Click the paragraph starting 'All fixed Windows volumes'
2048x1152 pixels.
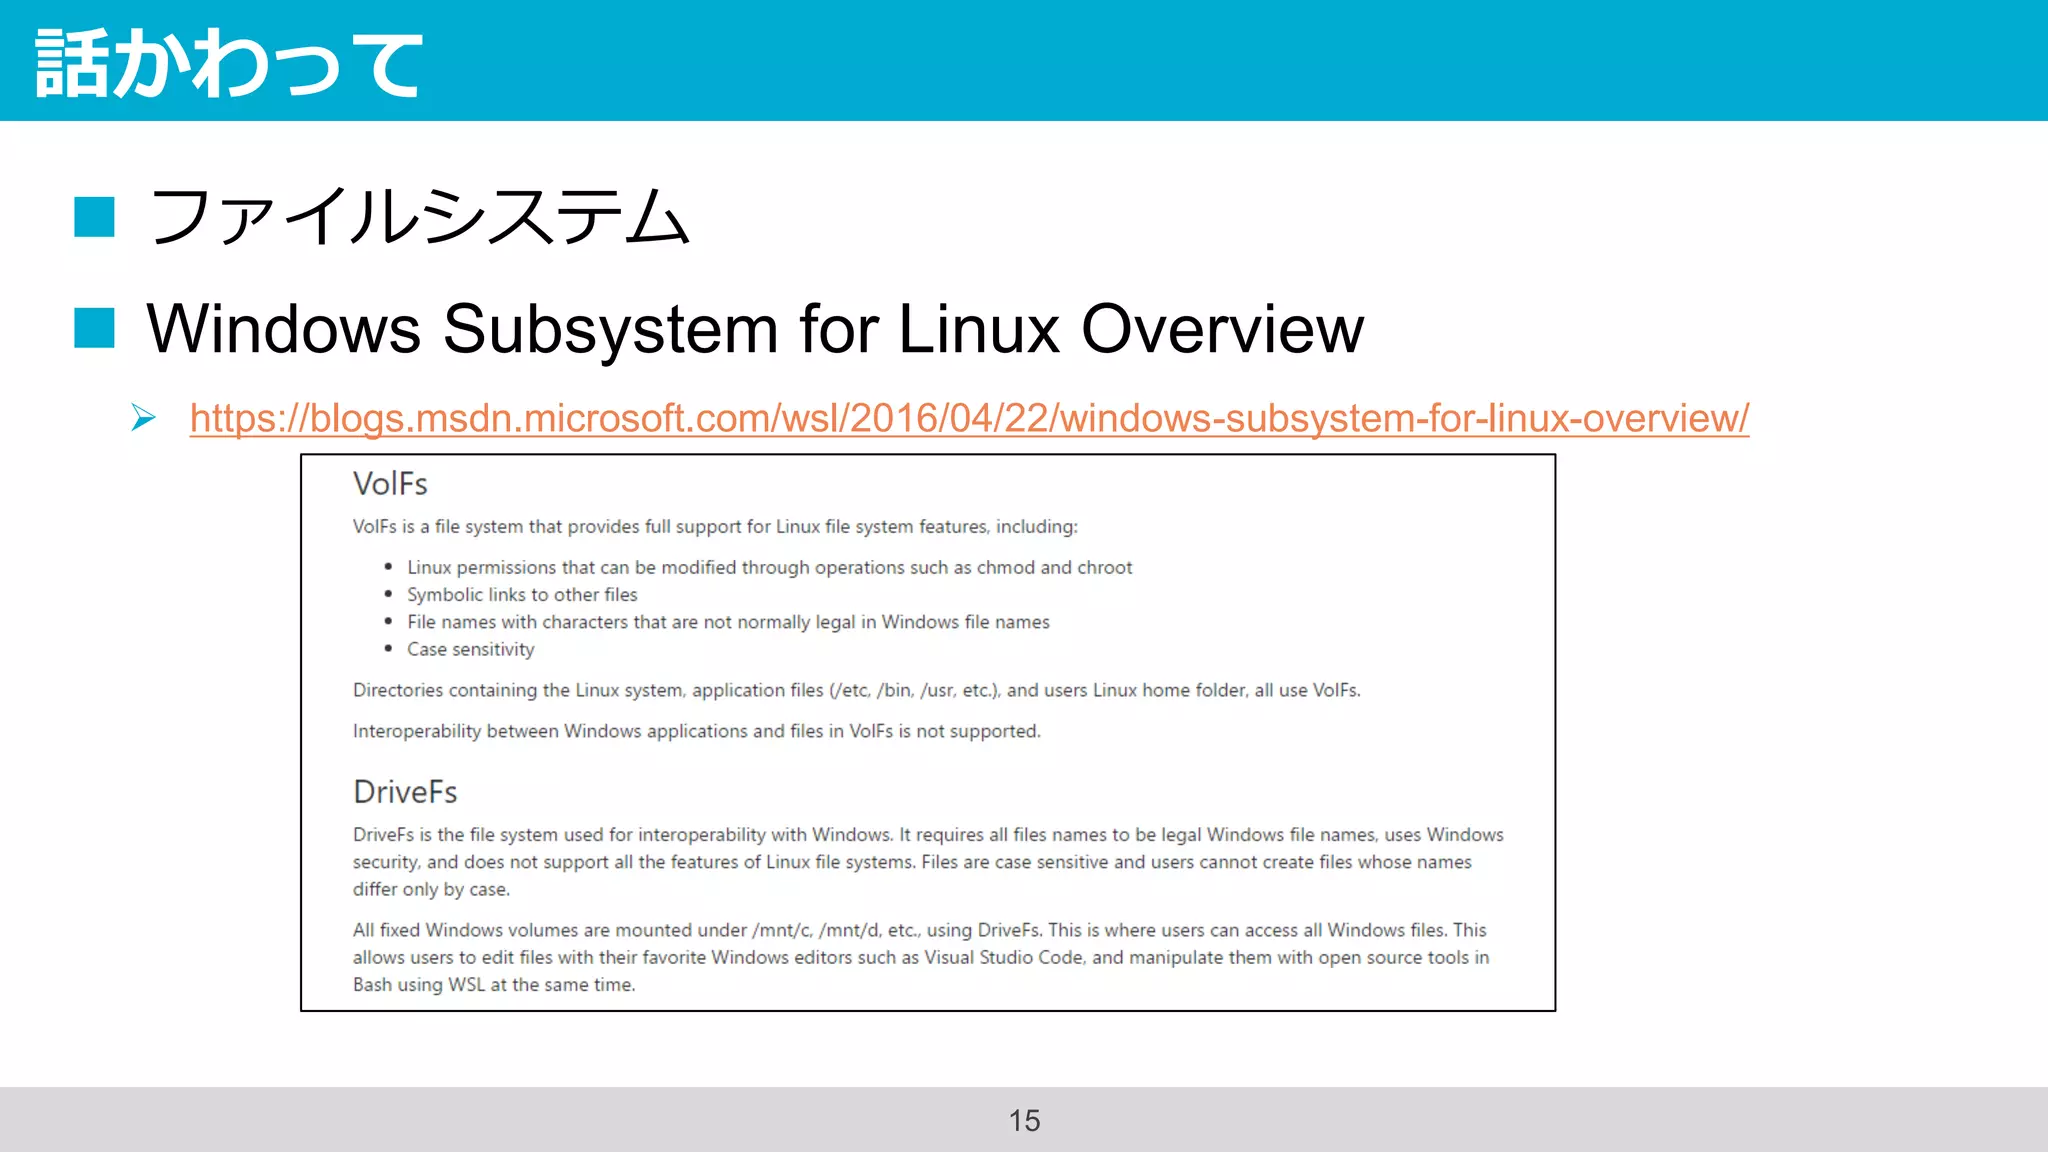(921, 957)
